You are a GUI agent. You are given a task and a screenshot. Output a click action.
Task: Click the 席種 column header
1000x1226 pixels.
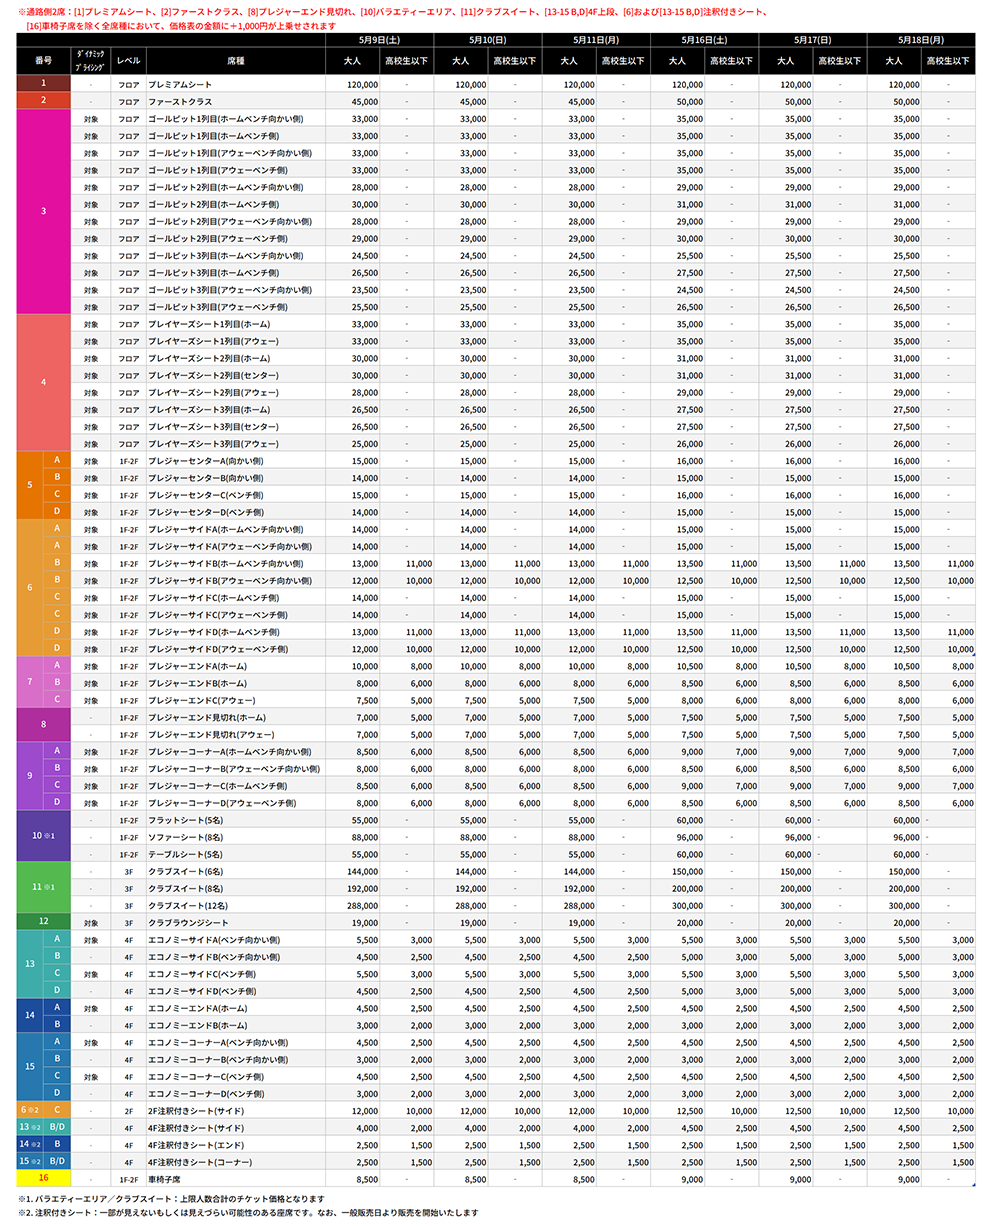(x=236, y=61)
